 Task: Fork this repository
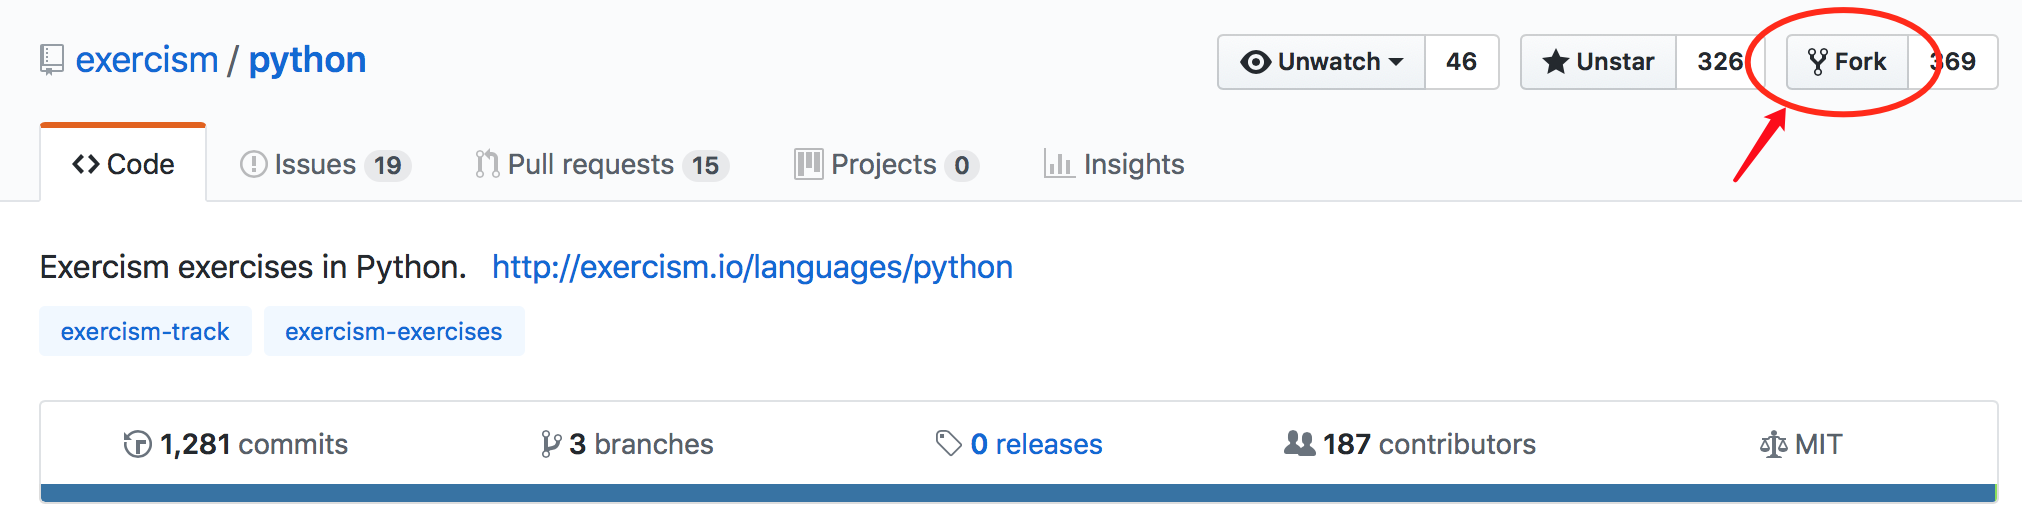(x=1847, y=62)
